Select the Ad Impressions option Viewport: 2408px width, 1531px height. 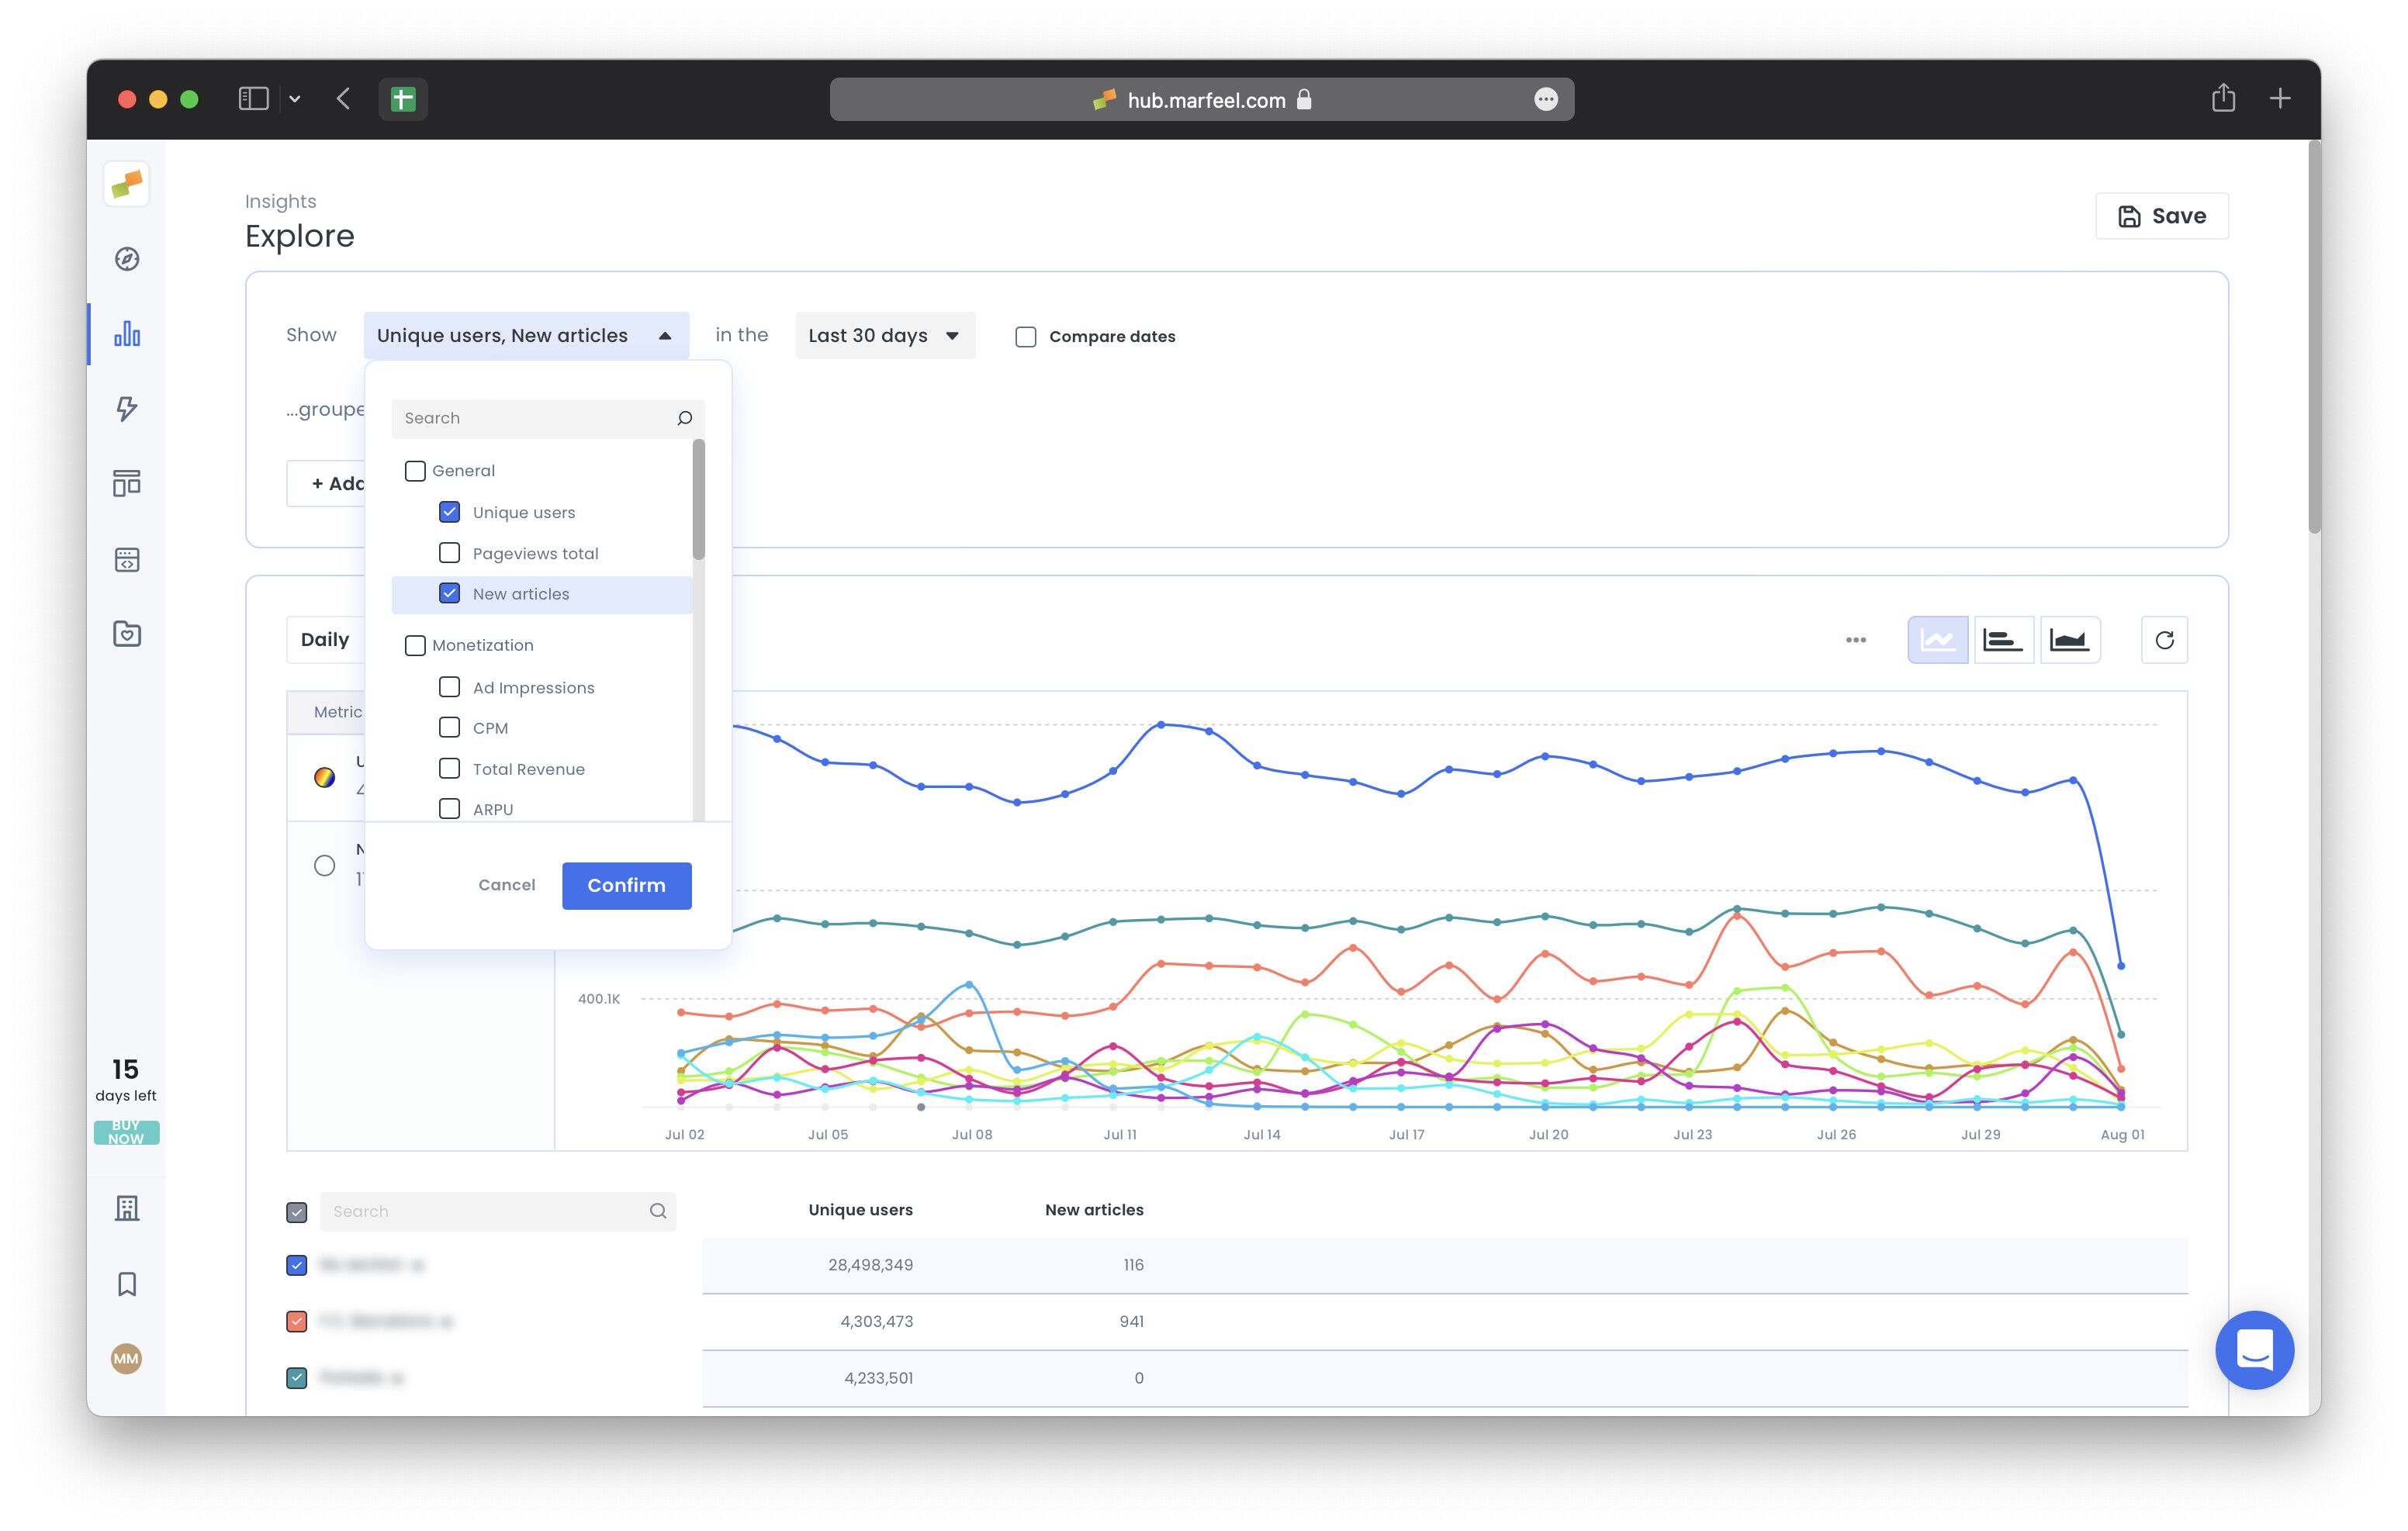coord(450,688)
